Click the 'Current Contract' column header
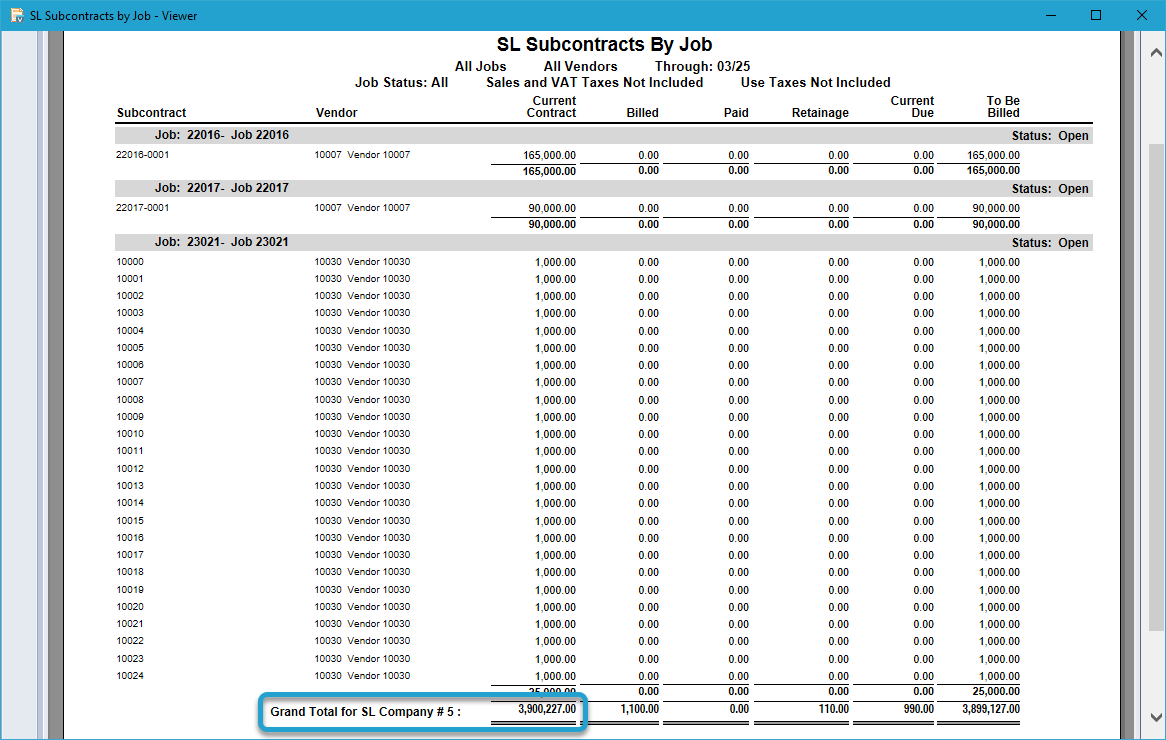 552,107
